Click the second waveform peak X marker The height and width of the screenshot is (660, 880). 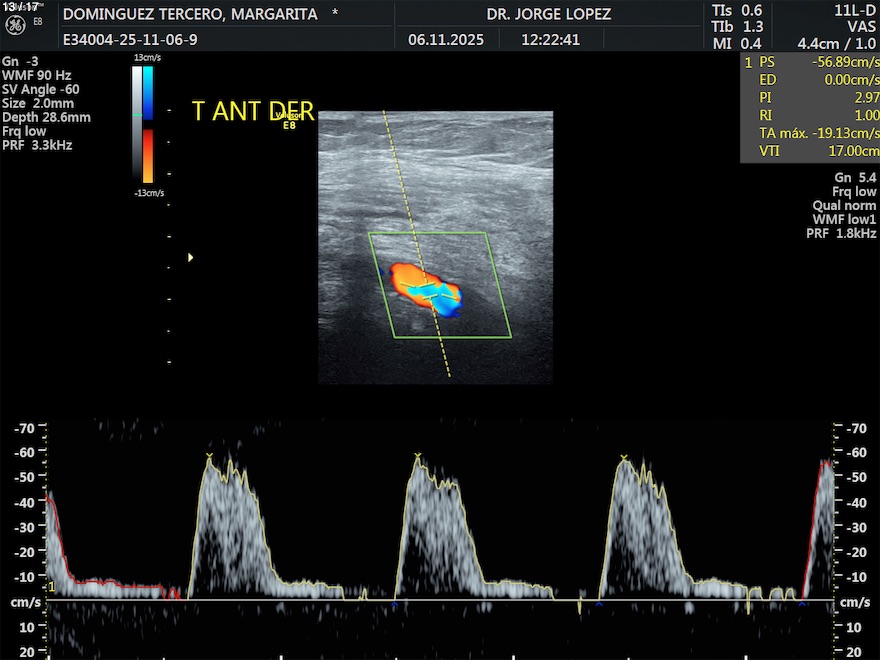click(417, 457)
